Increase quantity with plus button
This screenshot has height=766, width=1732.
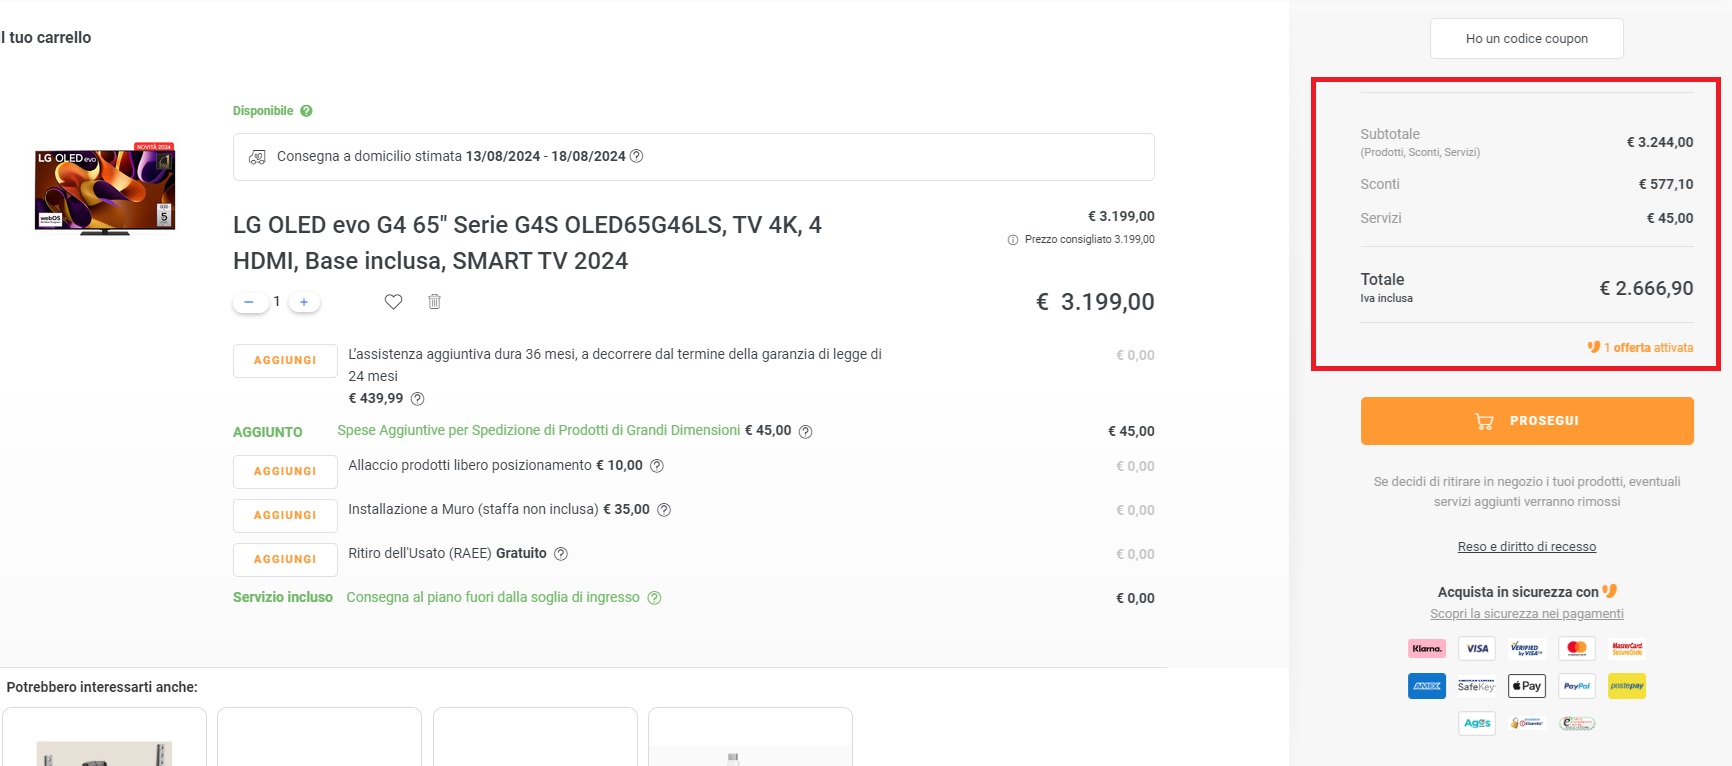click(304, 302)
